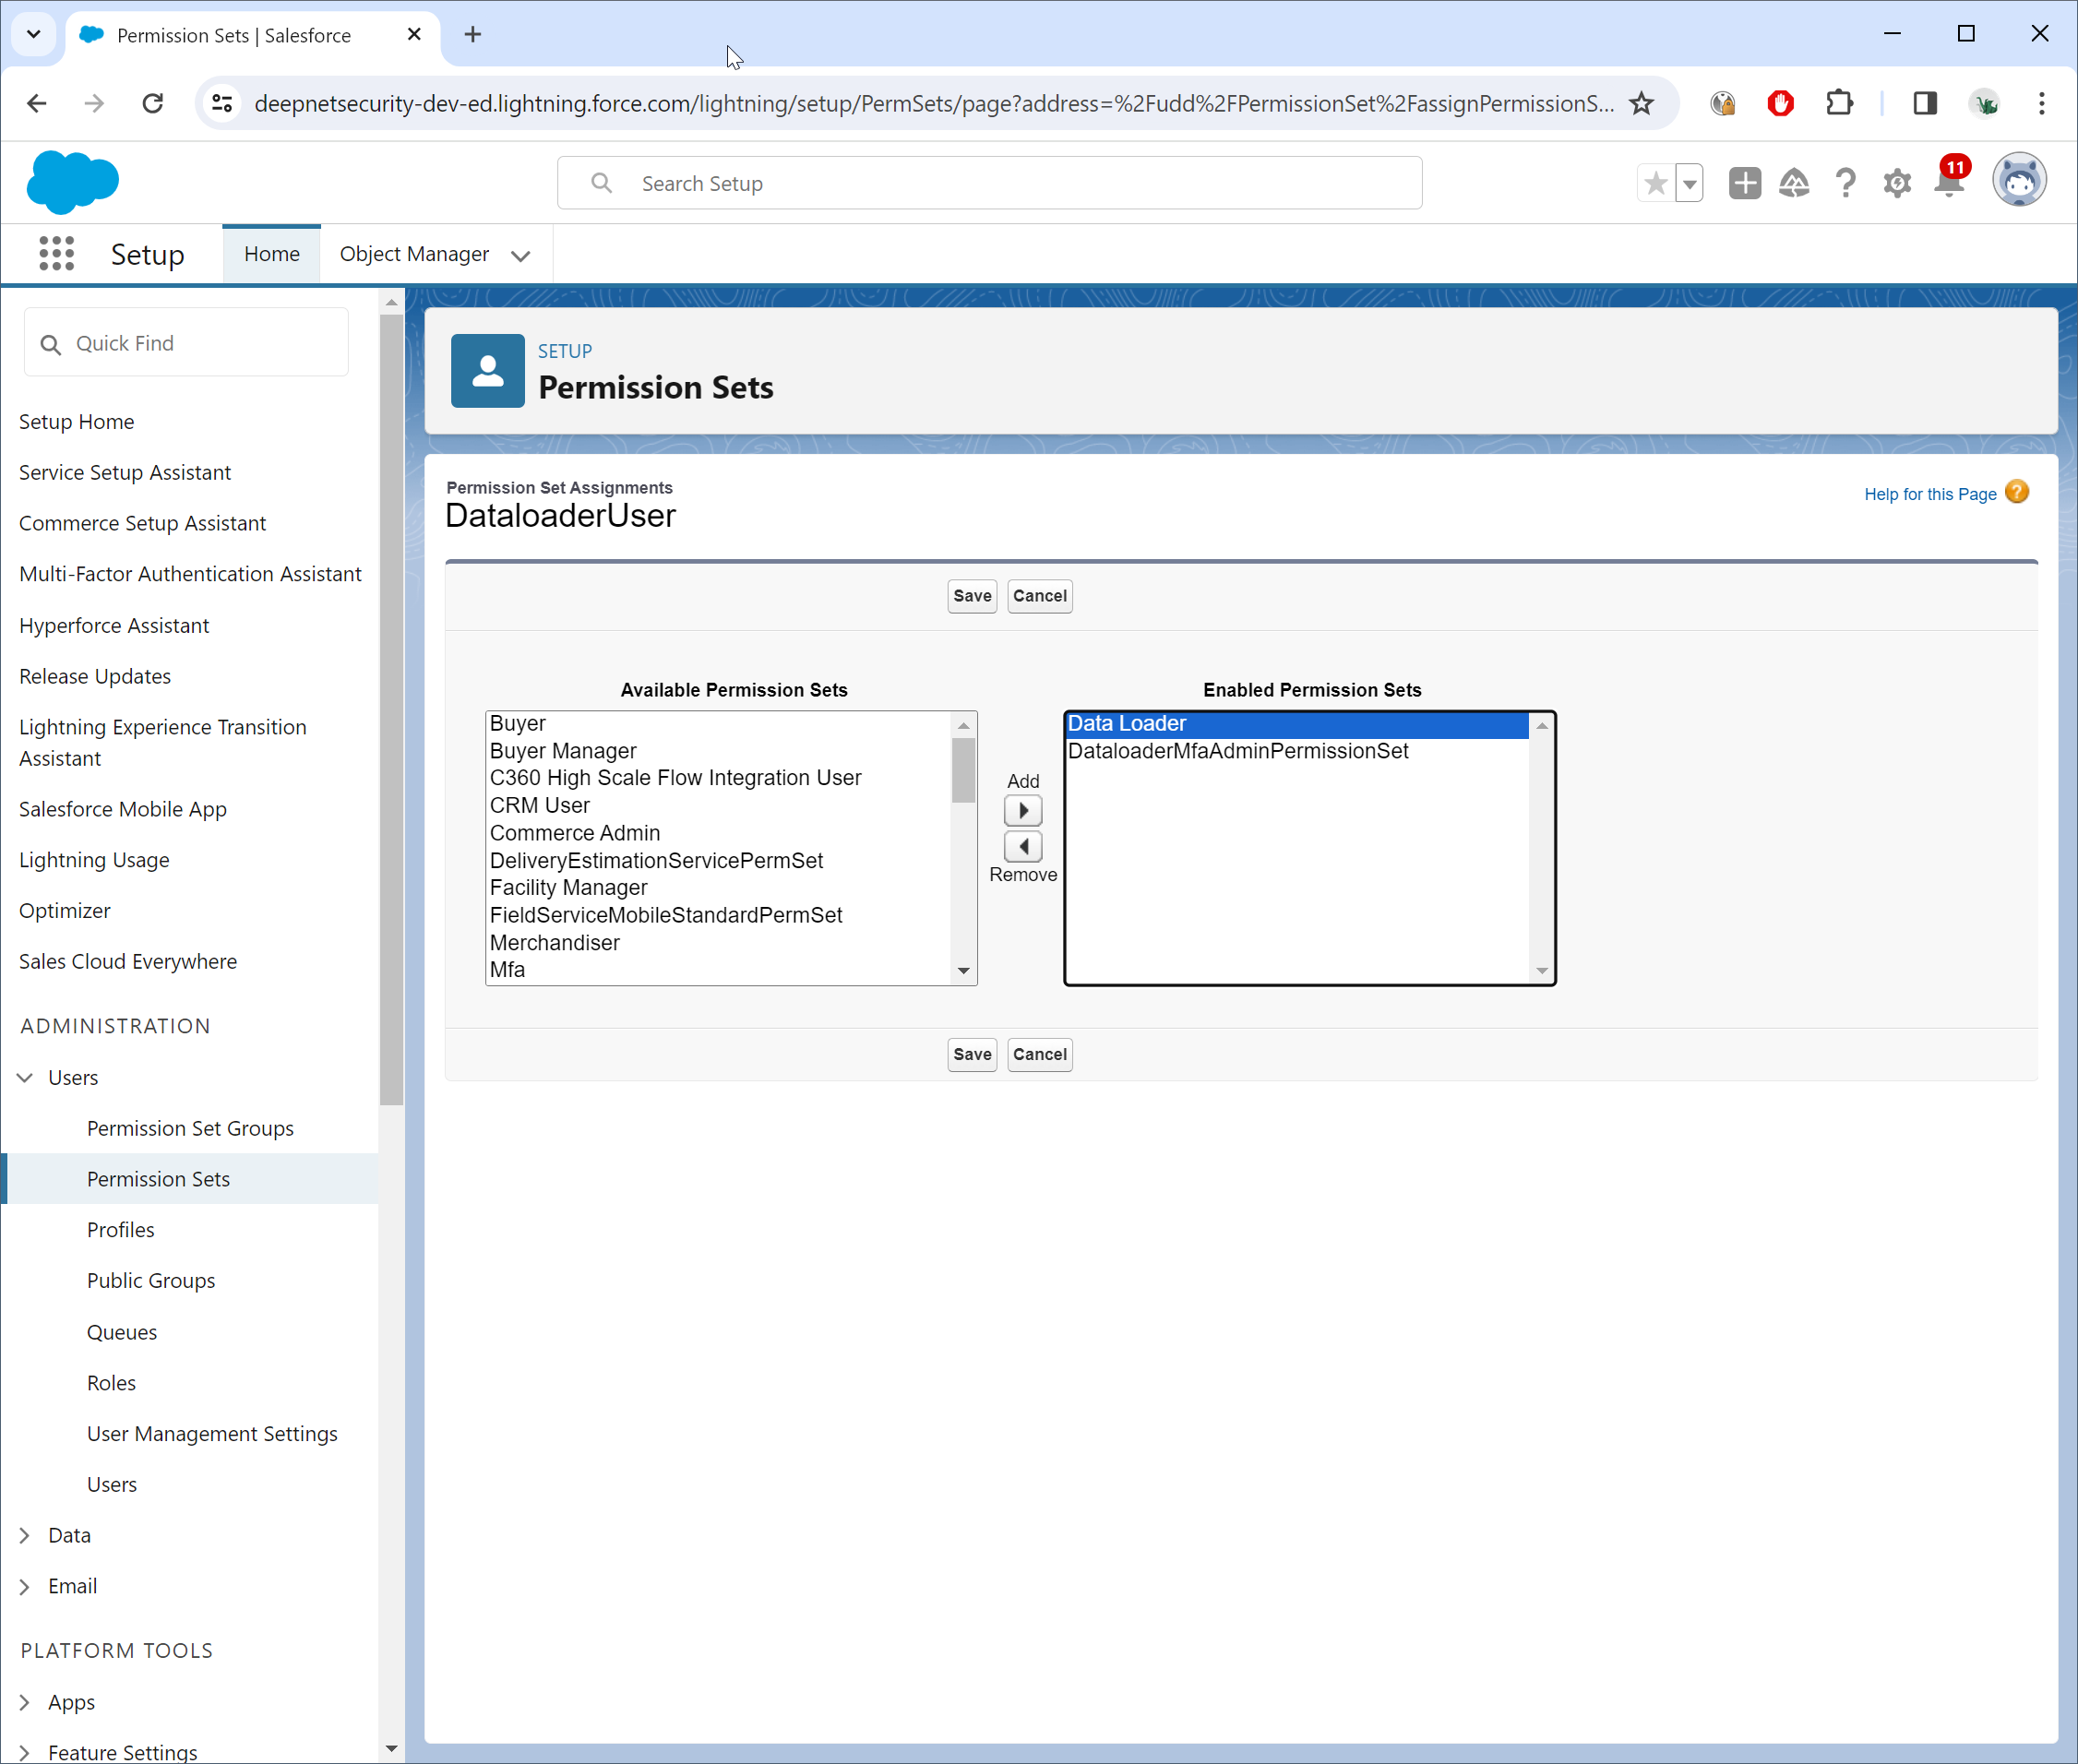Viewport: 2078px width, 1764px height.
Task: Click the Salesforce Help question mark icon
Action: (x=1845, y=183)
